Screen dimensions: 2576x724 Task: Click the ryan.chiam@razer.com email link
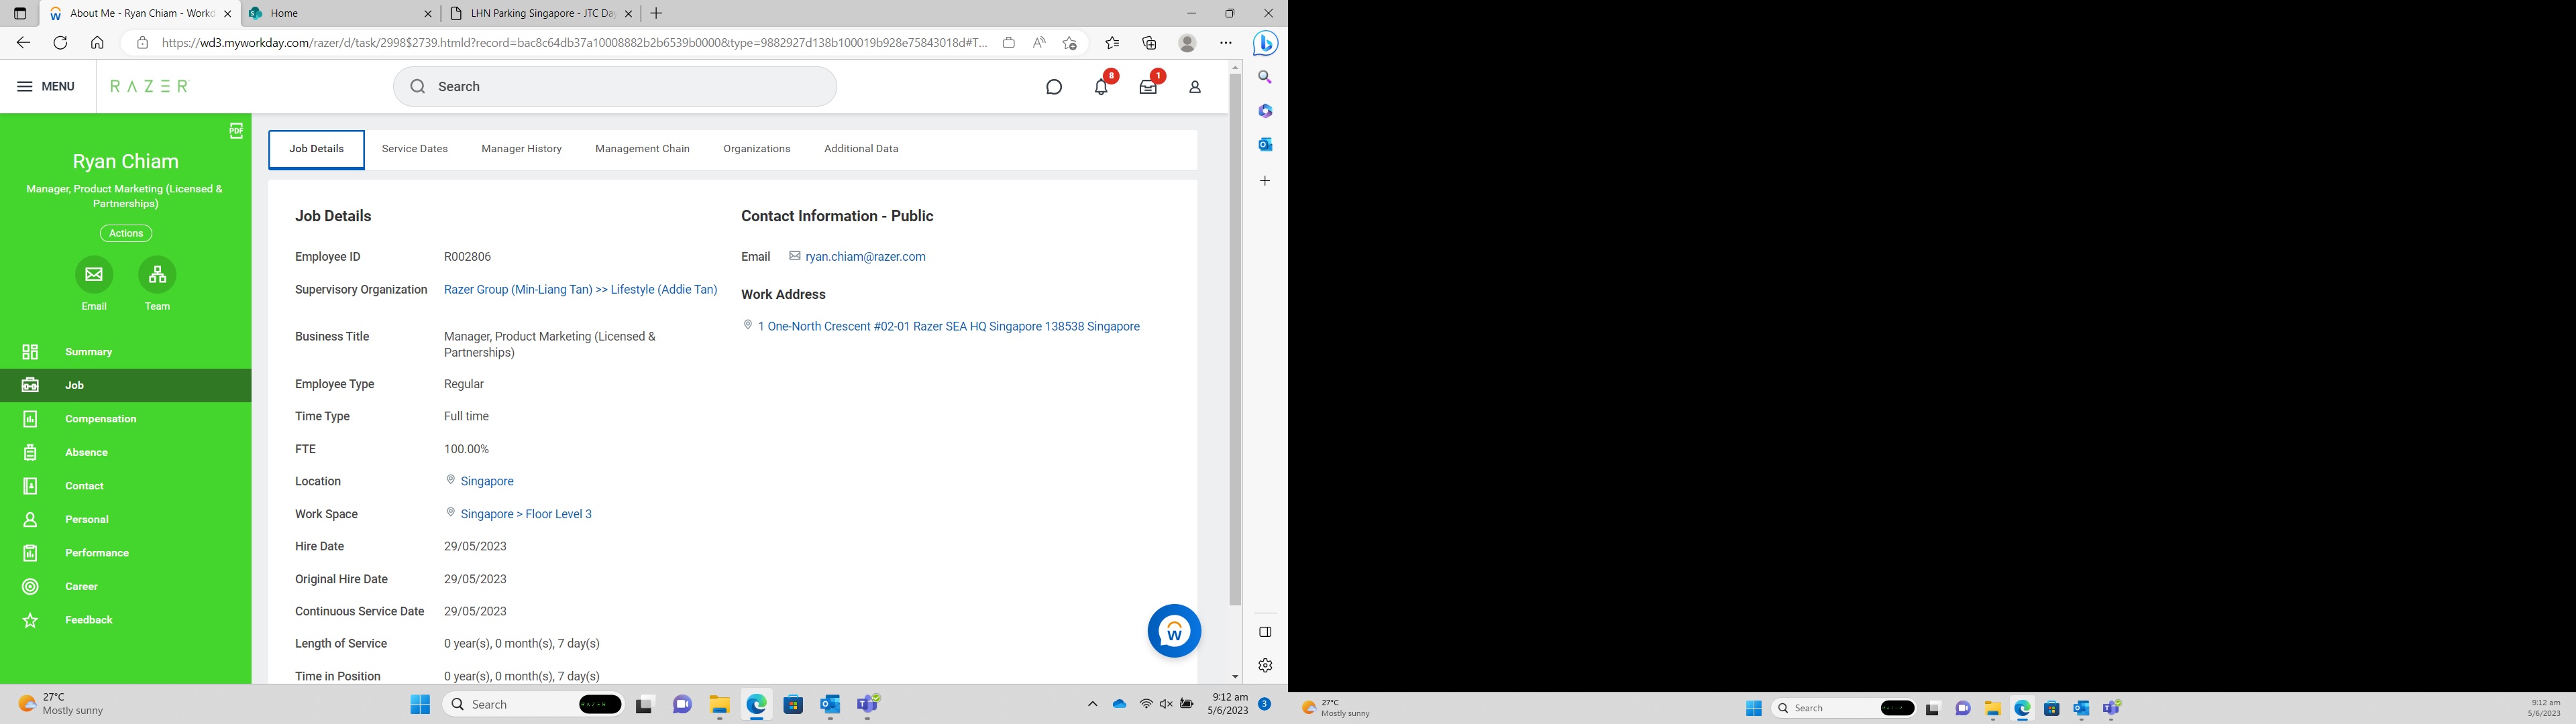coord(865,257)
